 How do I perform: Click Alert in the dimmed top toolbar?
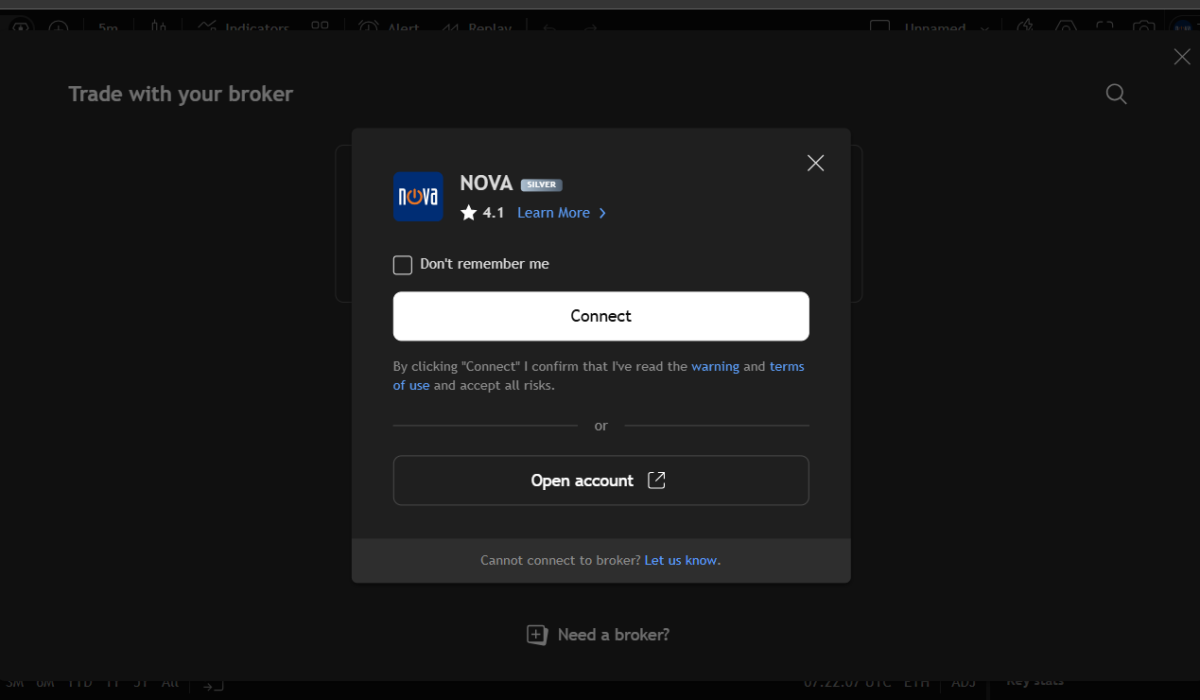389,28
